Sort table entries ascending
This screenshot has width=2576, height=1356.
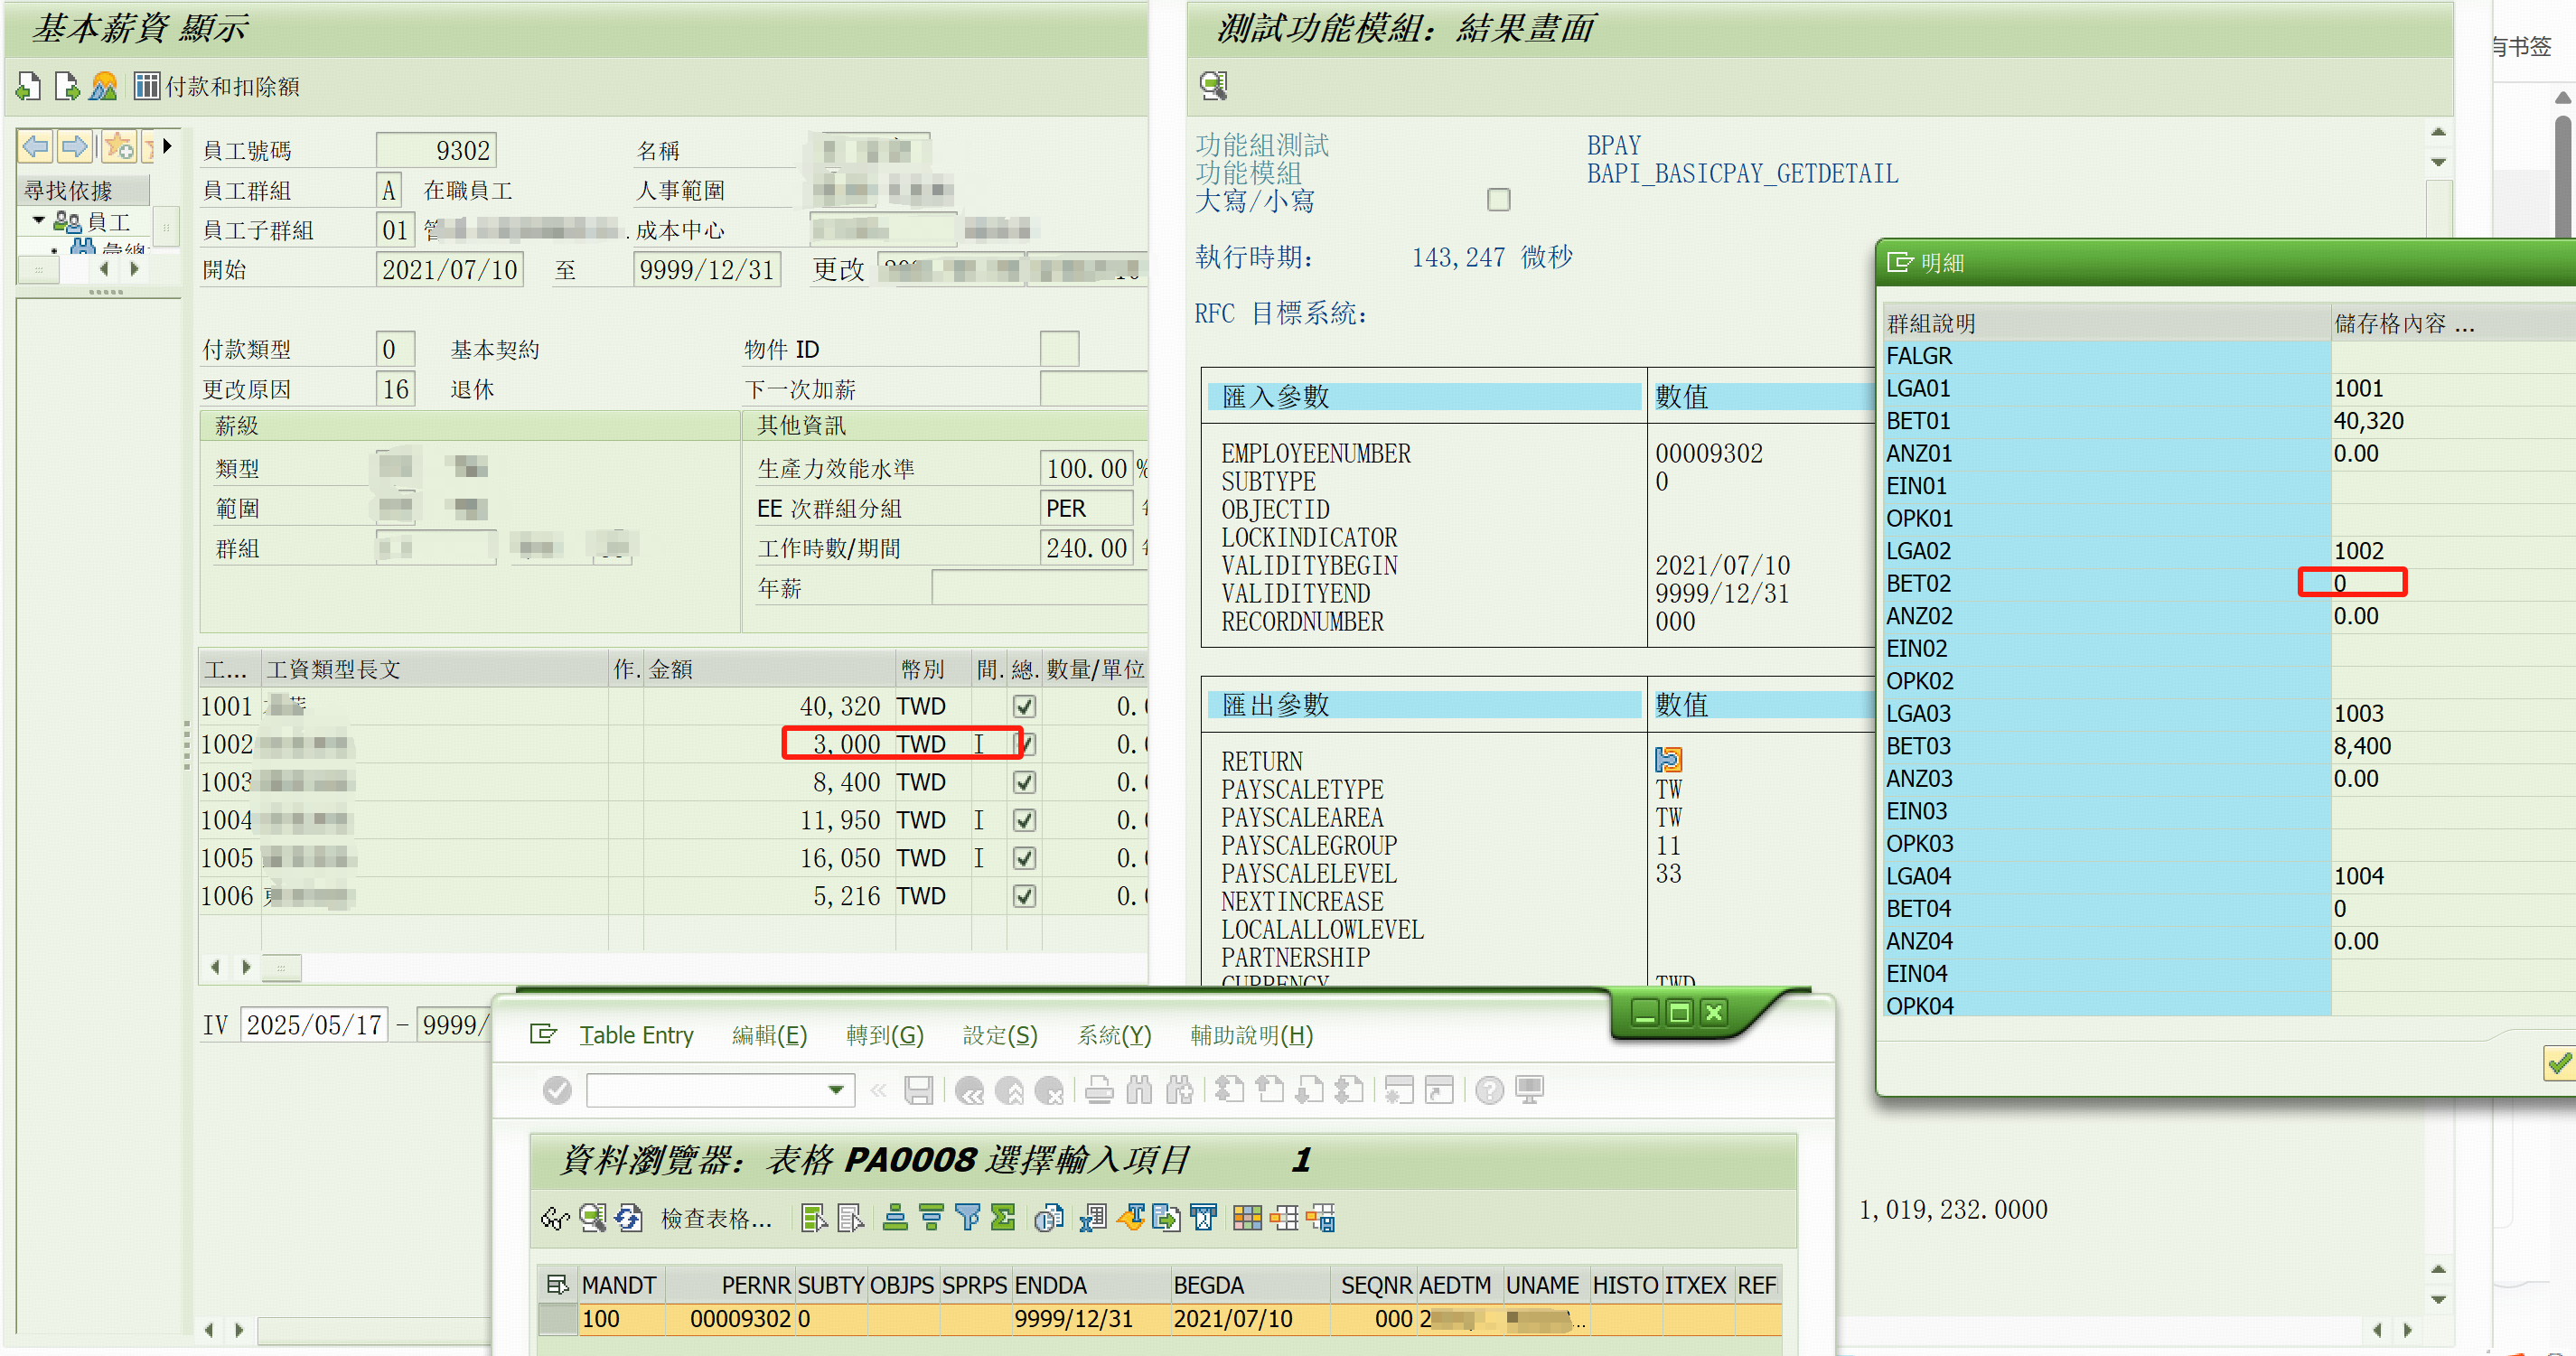(895, 1218)
